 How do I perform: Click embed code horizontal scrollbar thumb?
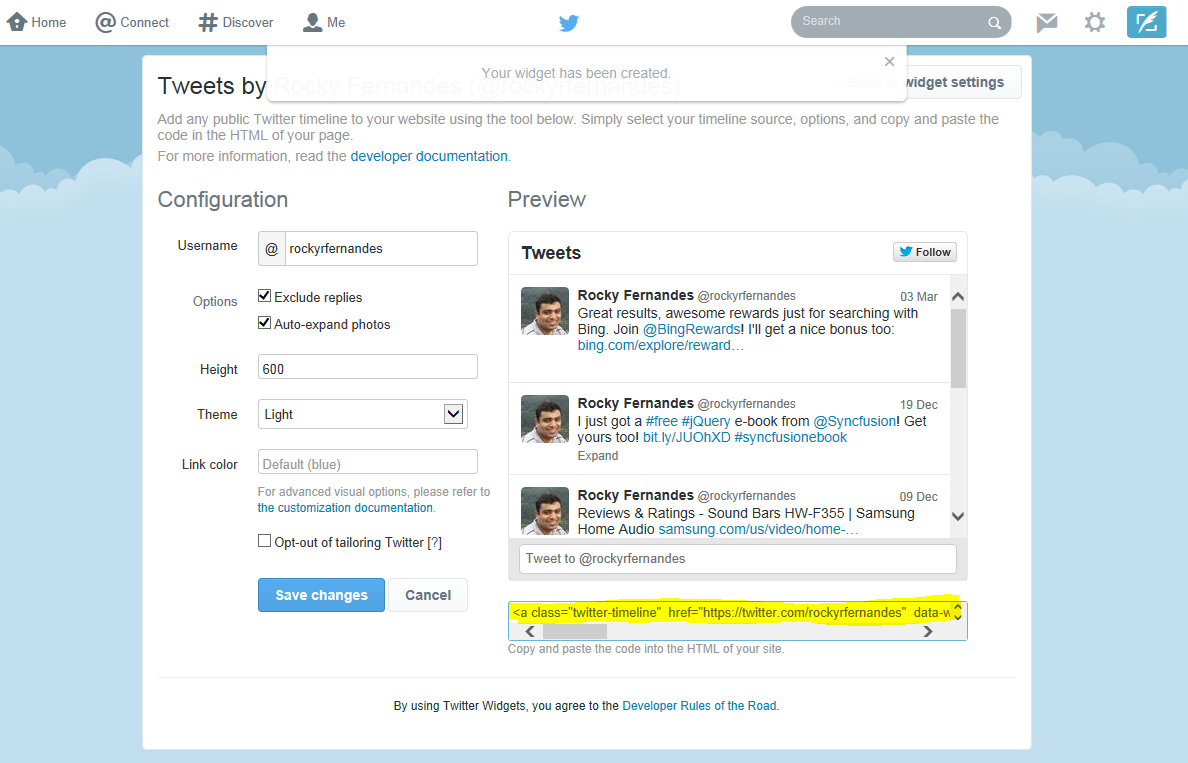click(575, 631)
